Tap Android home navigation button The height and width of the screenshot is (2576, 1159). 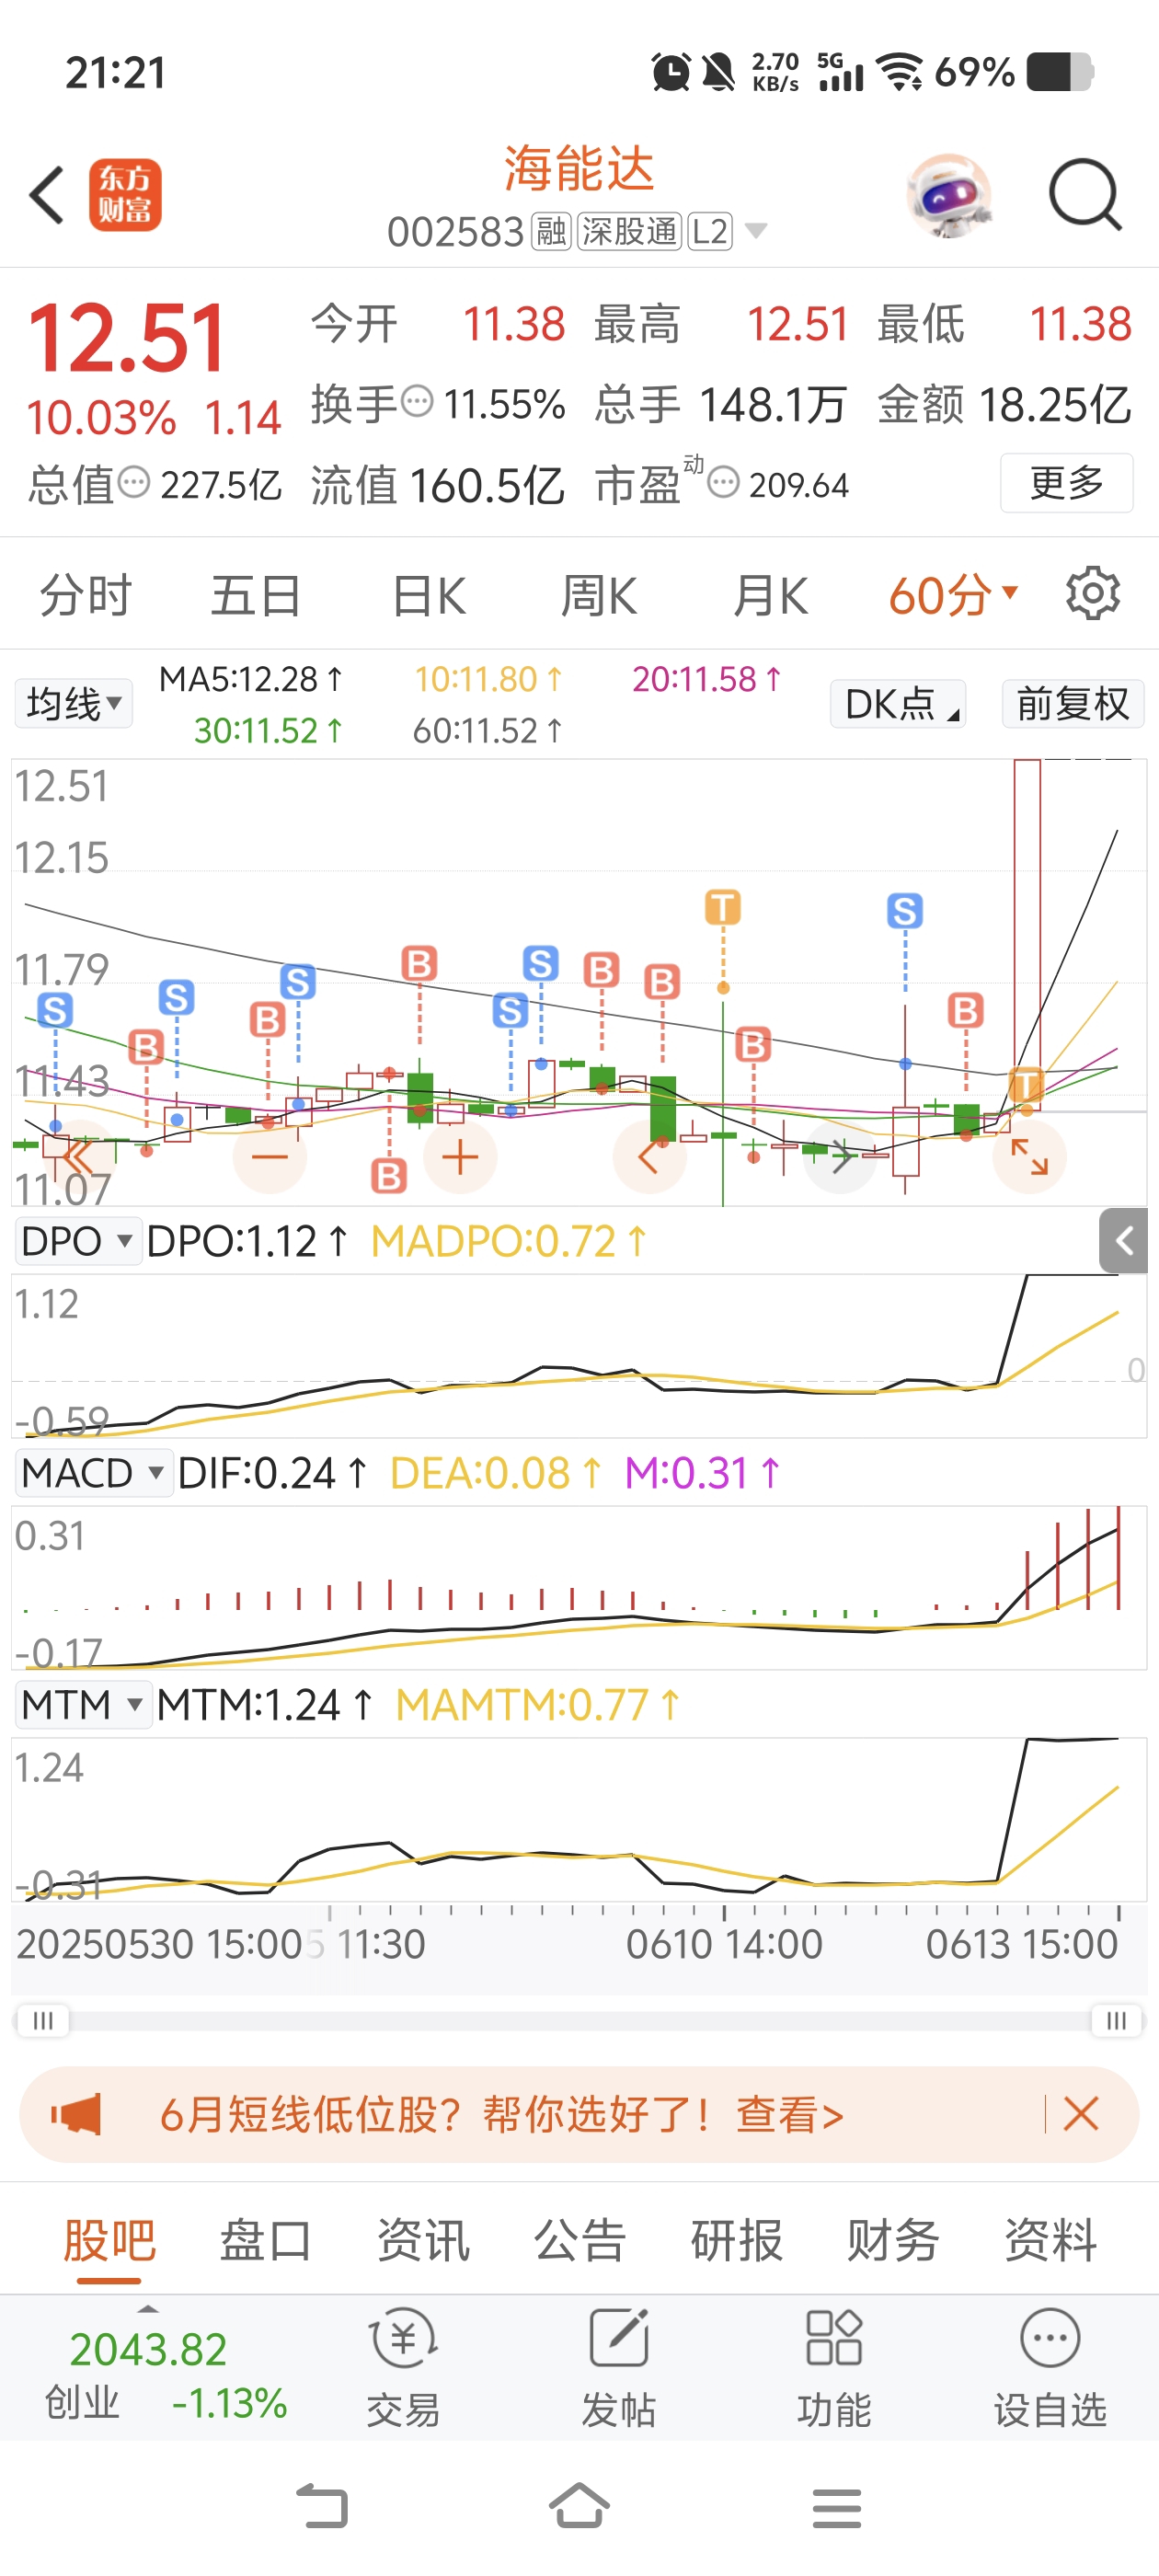click(x=579, y=2506)
